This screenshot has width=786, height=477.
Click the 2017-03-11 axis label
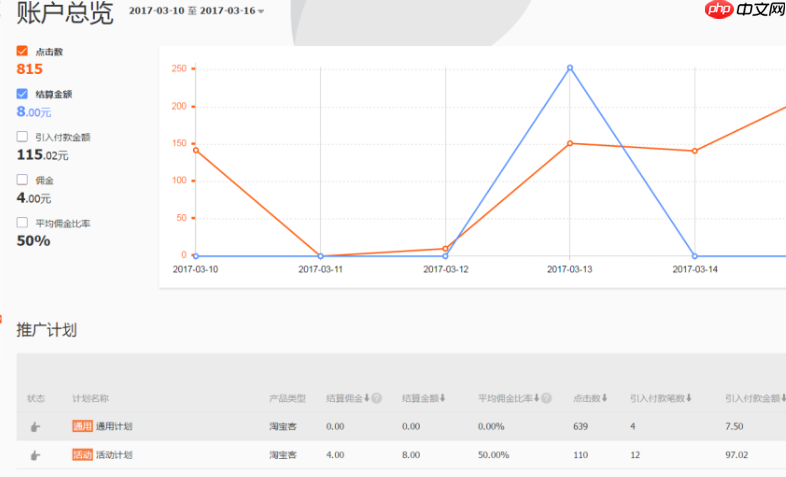[x=320, y=270]
